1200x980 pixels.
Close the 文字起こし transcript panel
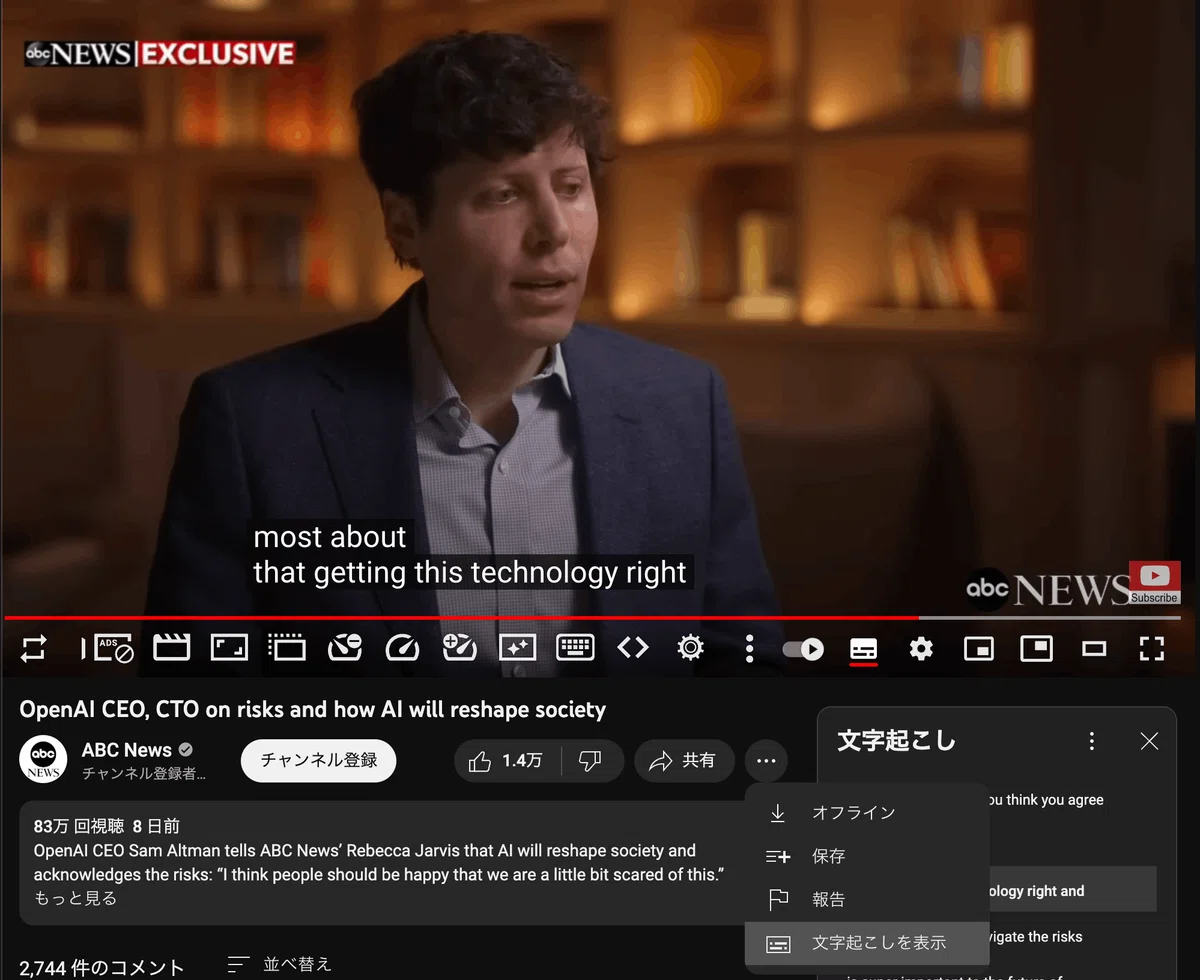pyautogui.click(x=1149, y=741)
